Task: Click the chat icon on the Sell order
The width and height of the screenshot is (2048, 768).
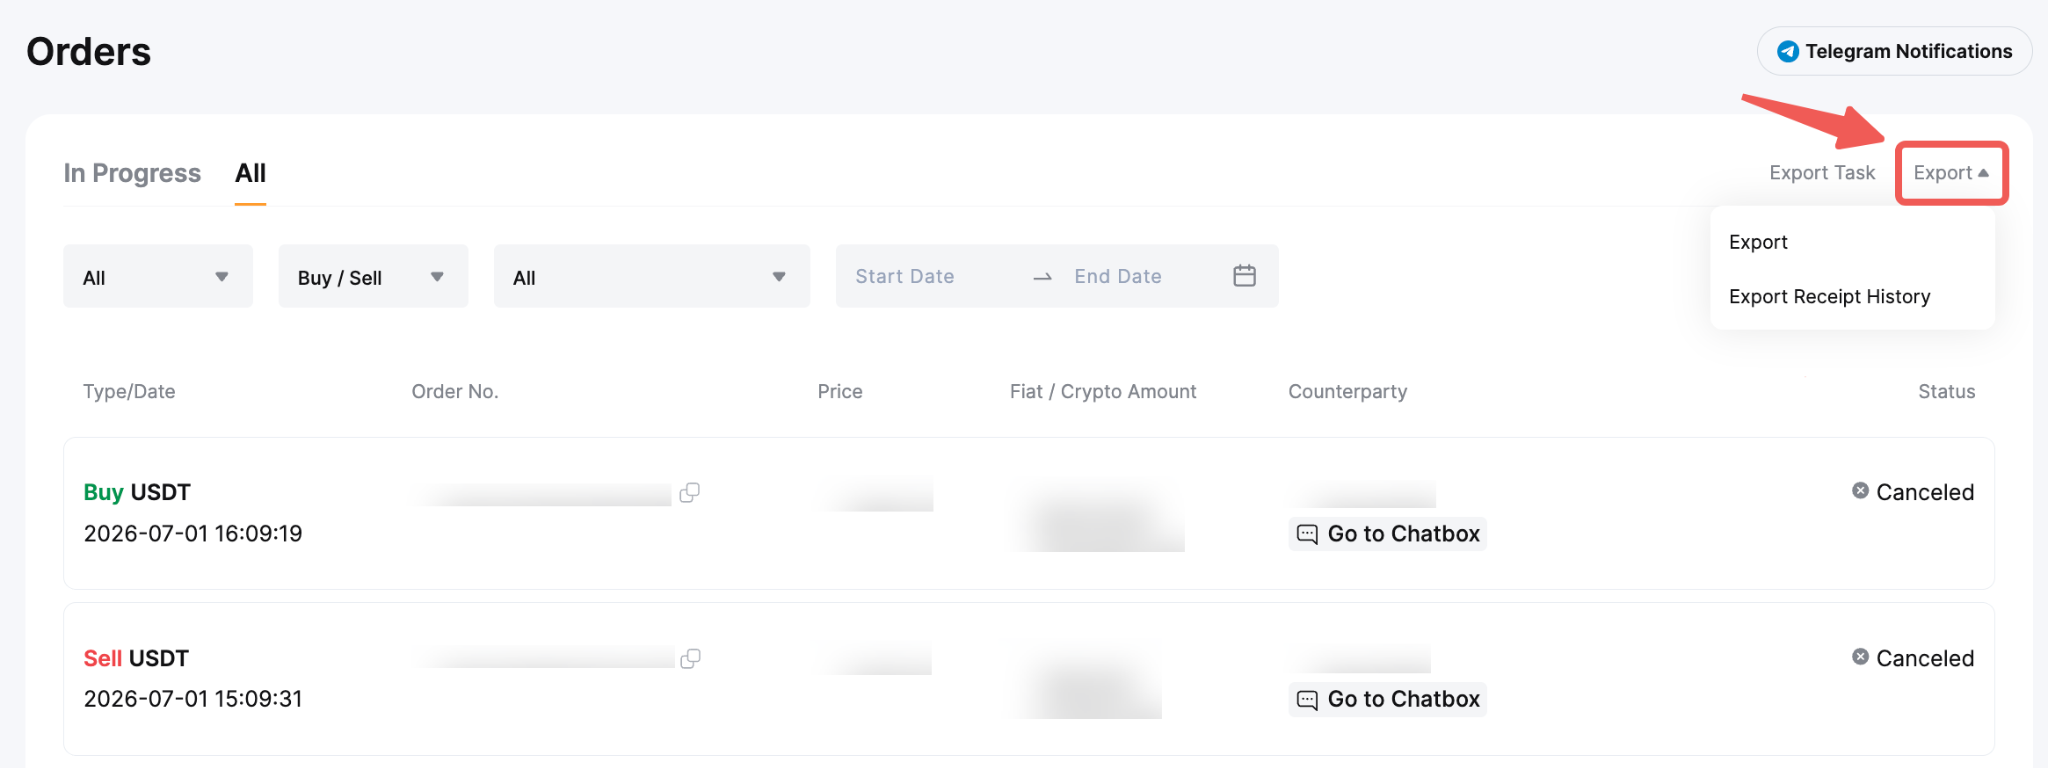Action: tap(1307, 700)
